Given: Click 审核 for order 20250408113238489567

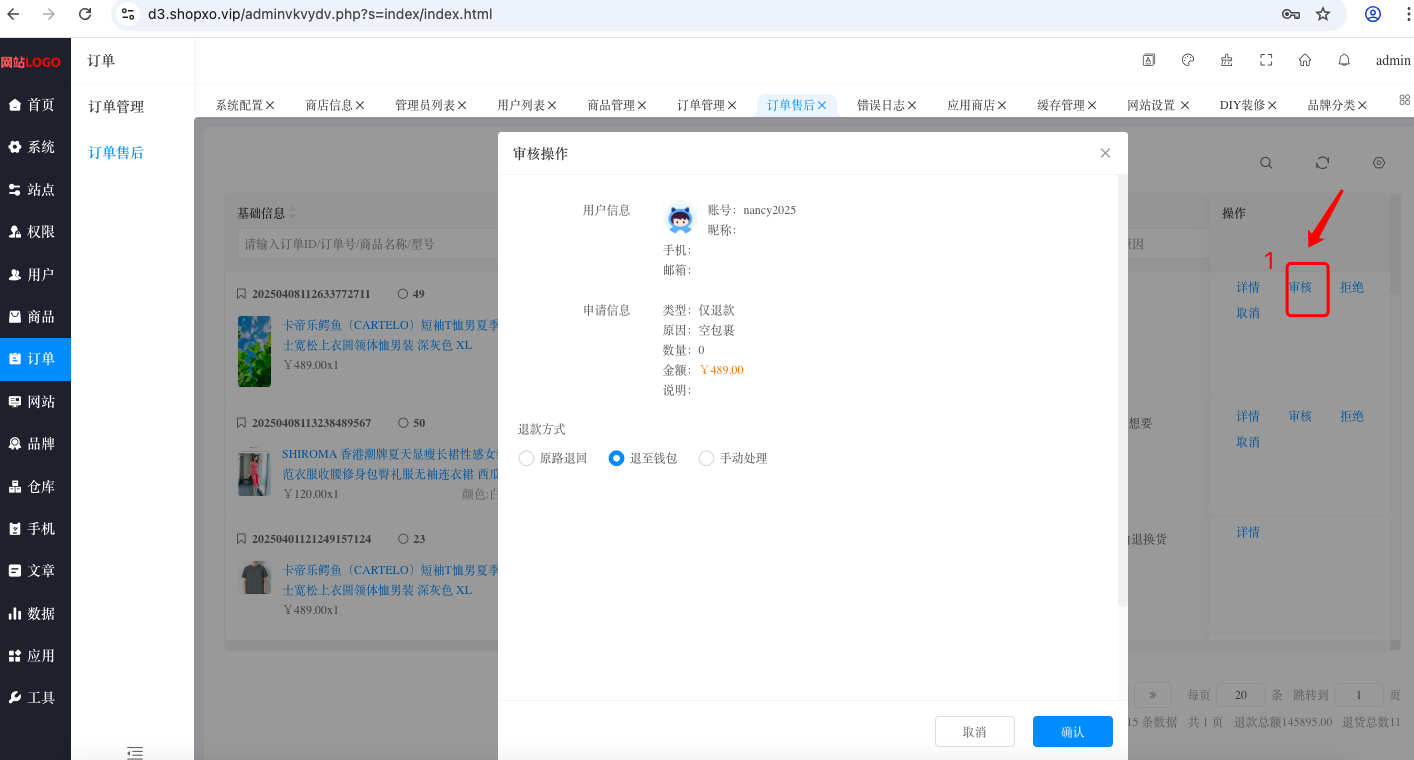Looking at the screenshot, I should coord(1300,416).
